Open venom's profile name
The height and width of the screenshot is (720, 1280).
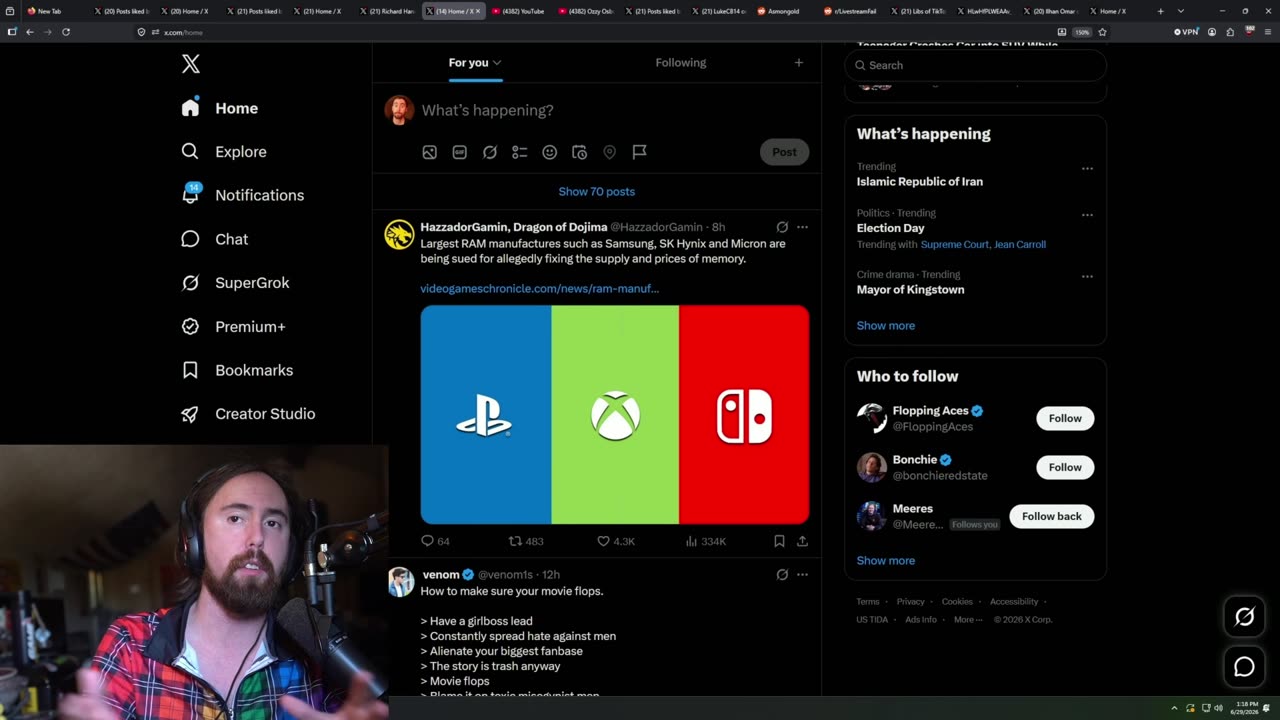click(x=440, y=575)
